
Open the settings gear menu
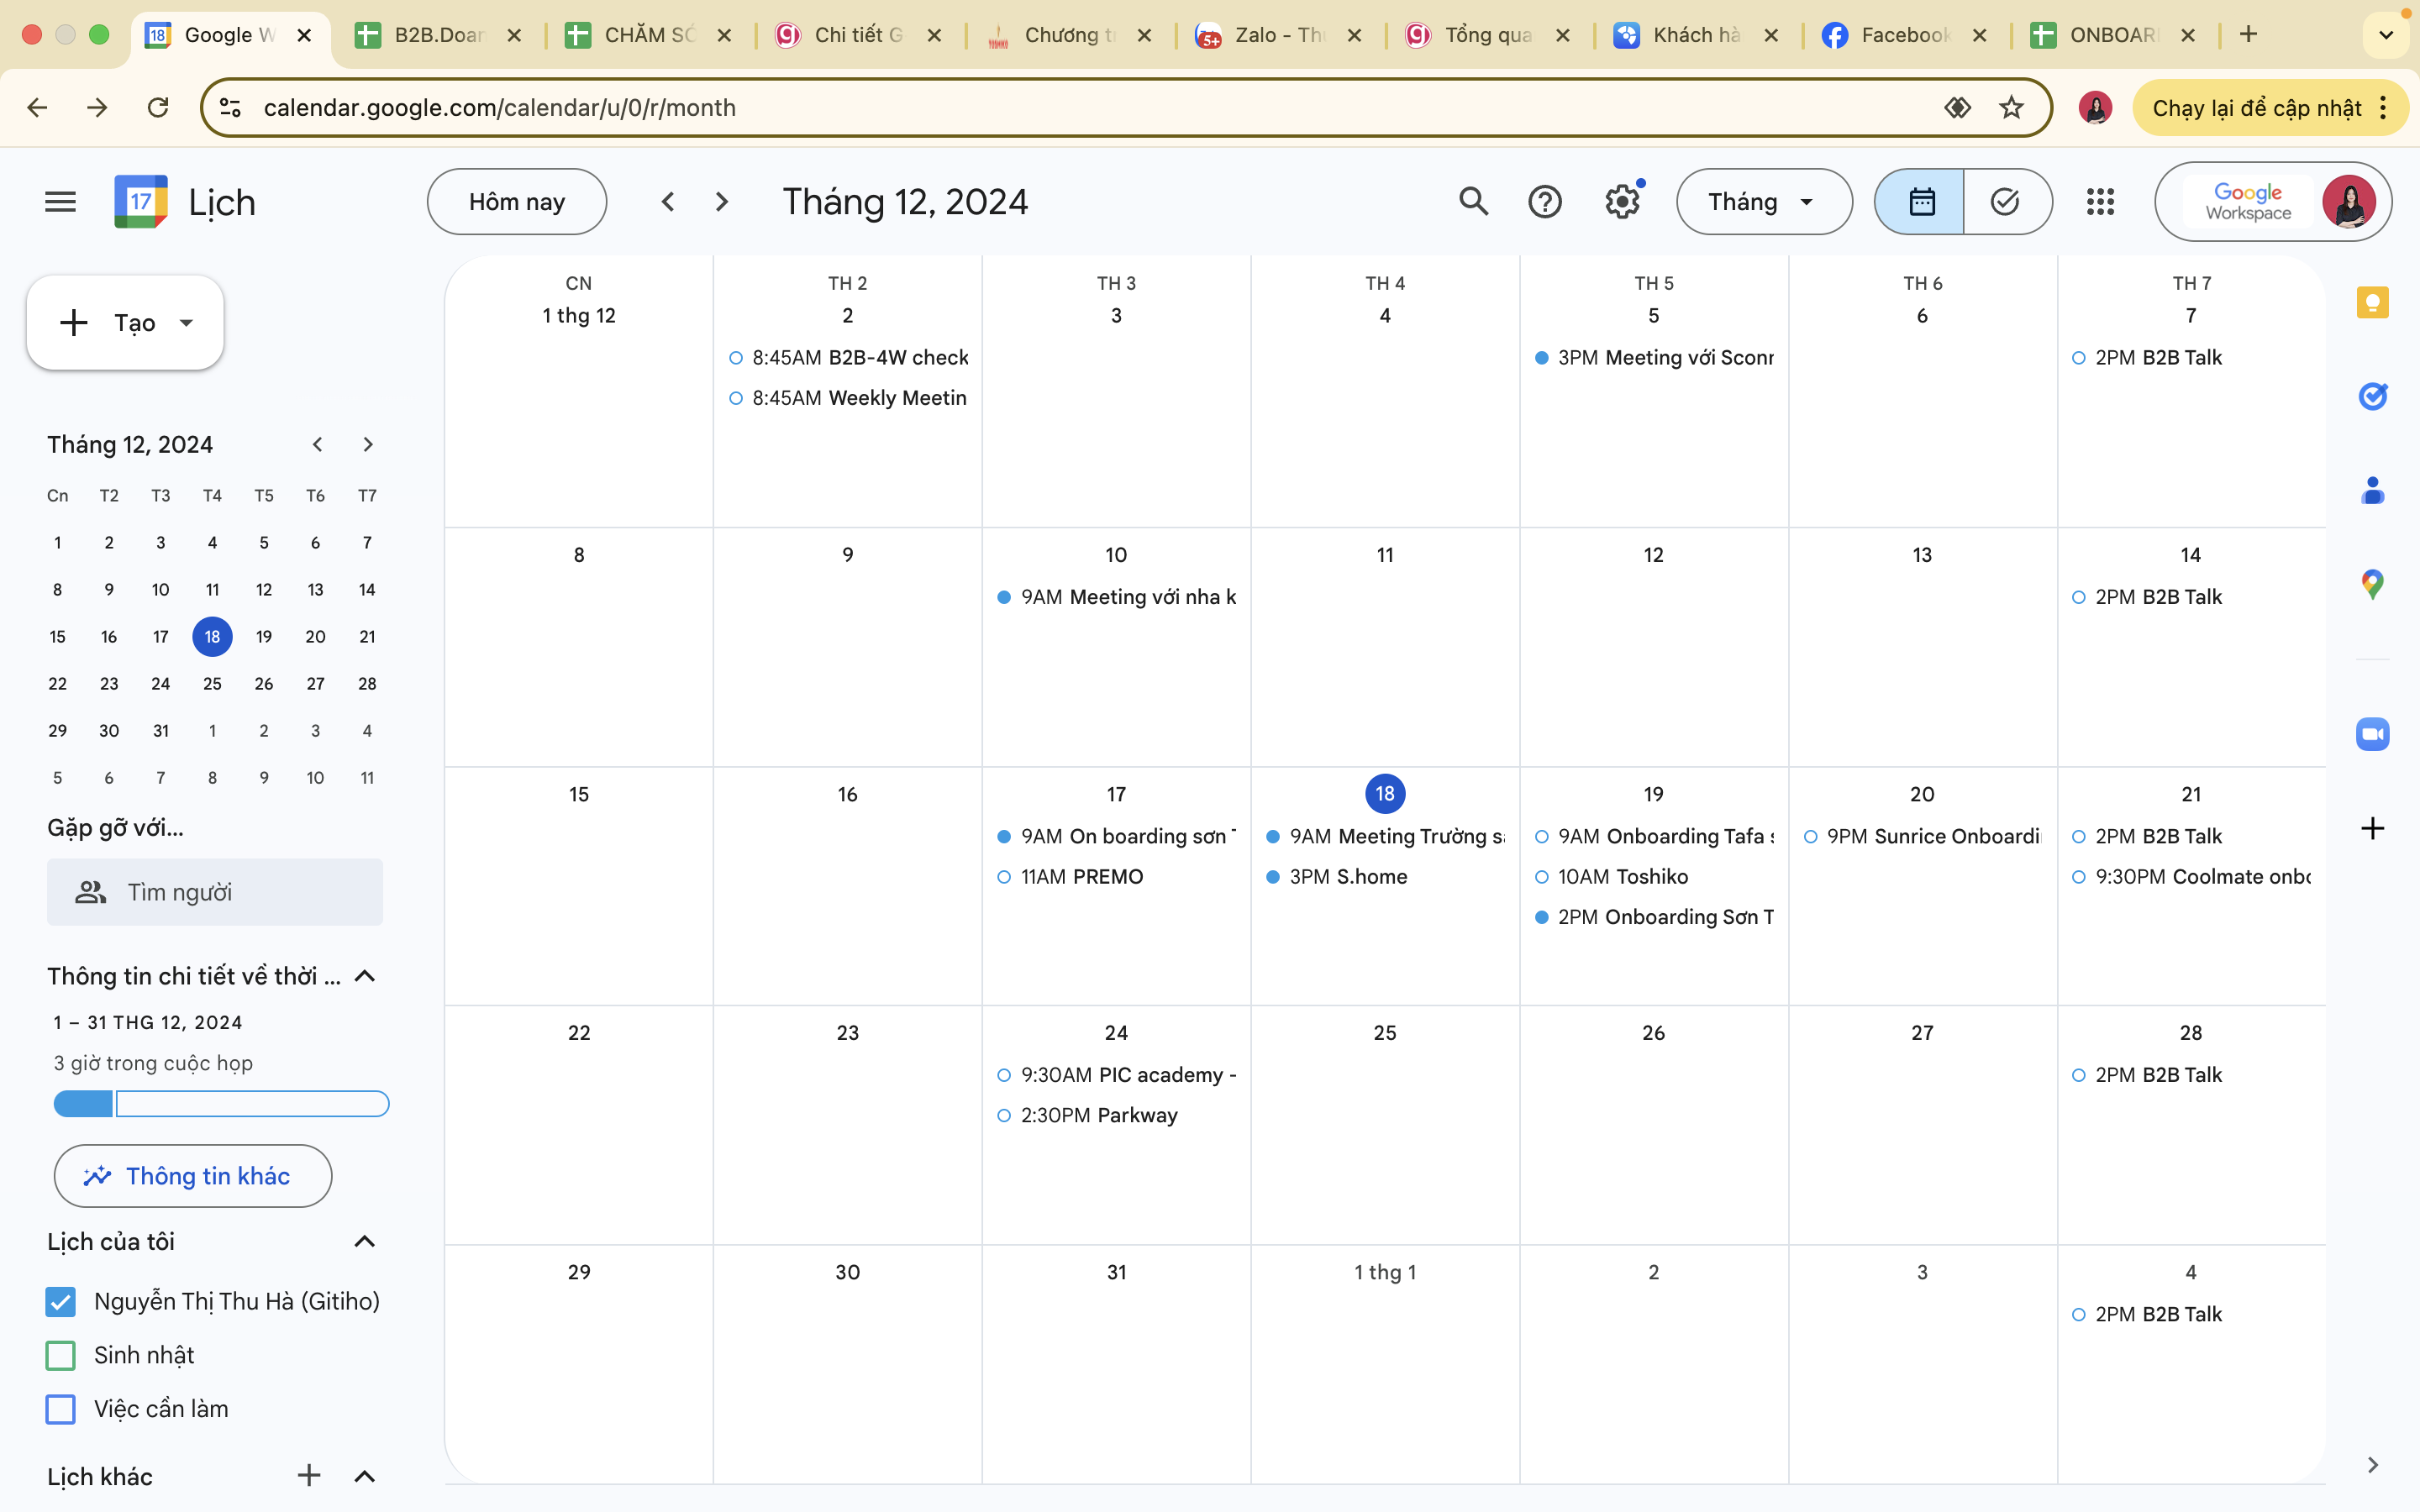tap(1621, 202)
